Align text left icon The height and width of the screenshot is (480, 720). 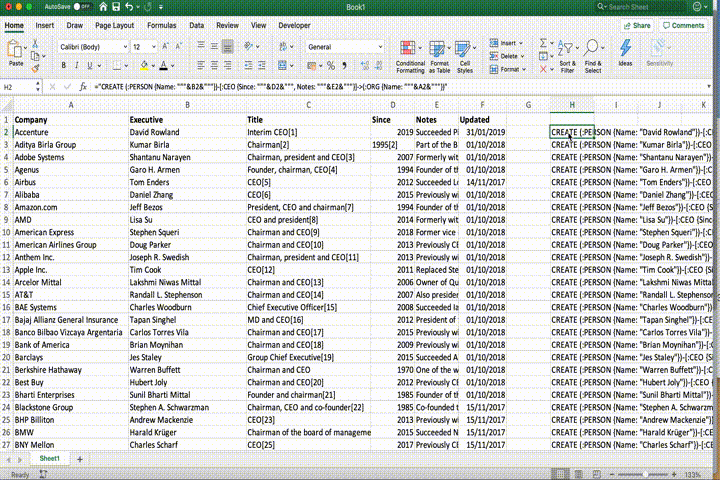pos(201,66)
